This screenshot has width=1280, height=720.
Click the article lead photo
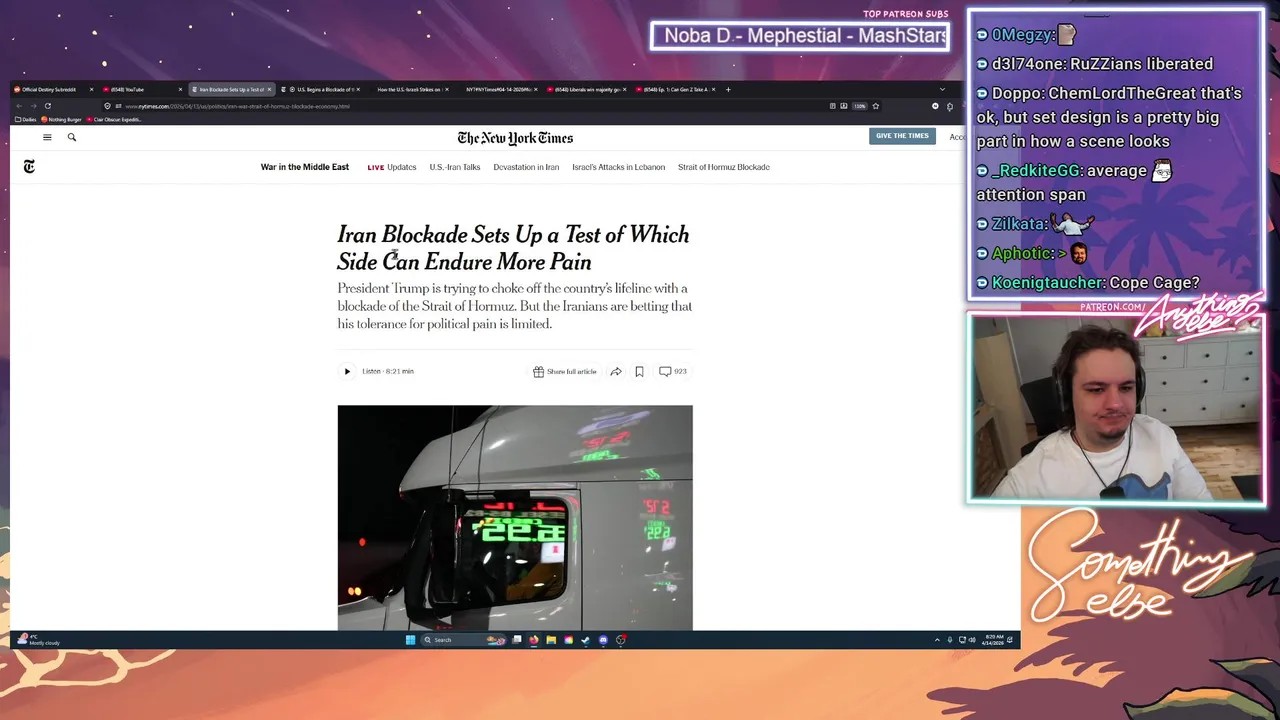coord(515,517)
